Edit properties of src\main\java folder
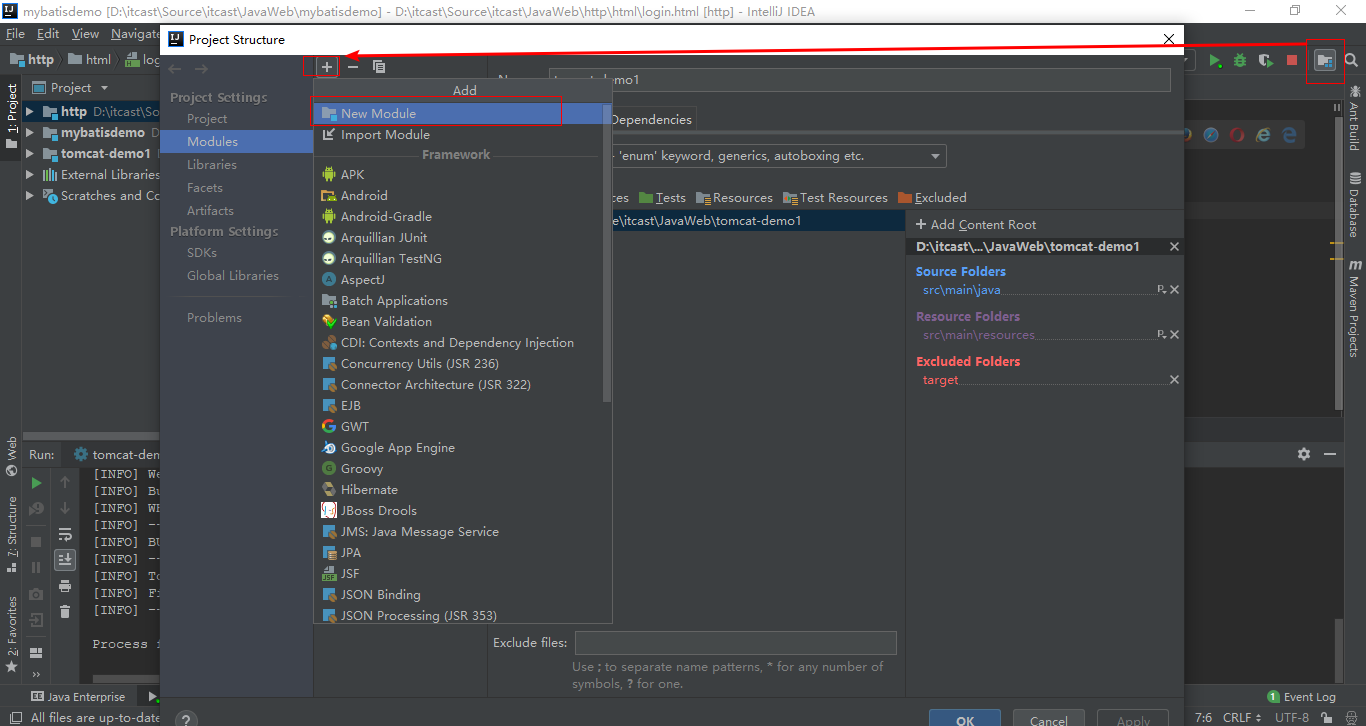Screen dimensions: 1366x726 (x=1161, y=290)
